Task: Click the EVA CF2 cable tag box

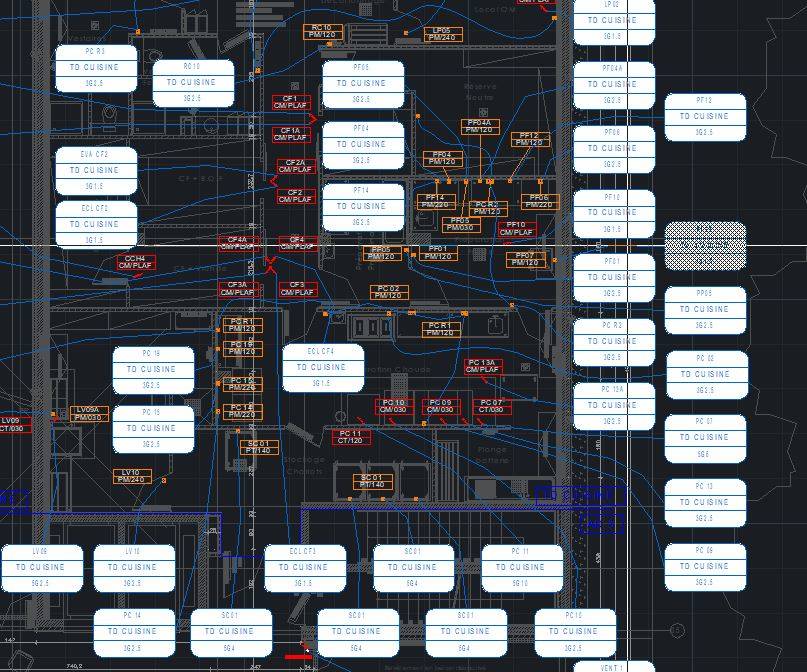Action: pos(95,170)
